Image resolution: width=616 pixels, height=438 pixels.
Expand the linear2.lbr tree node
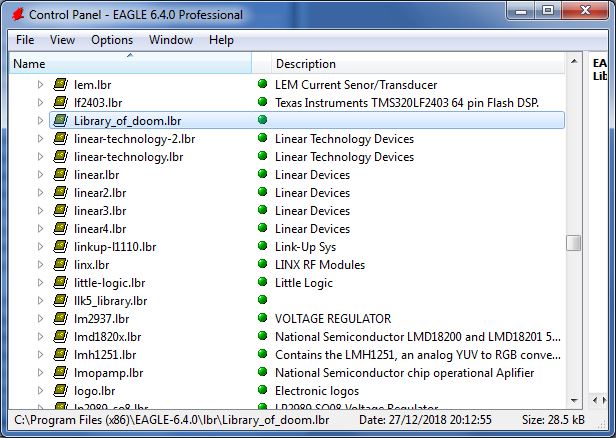40,192
